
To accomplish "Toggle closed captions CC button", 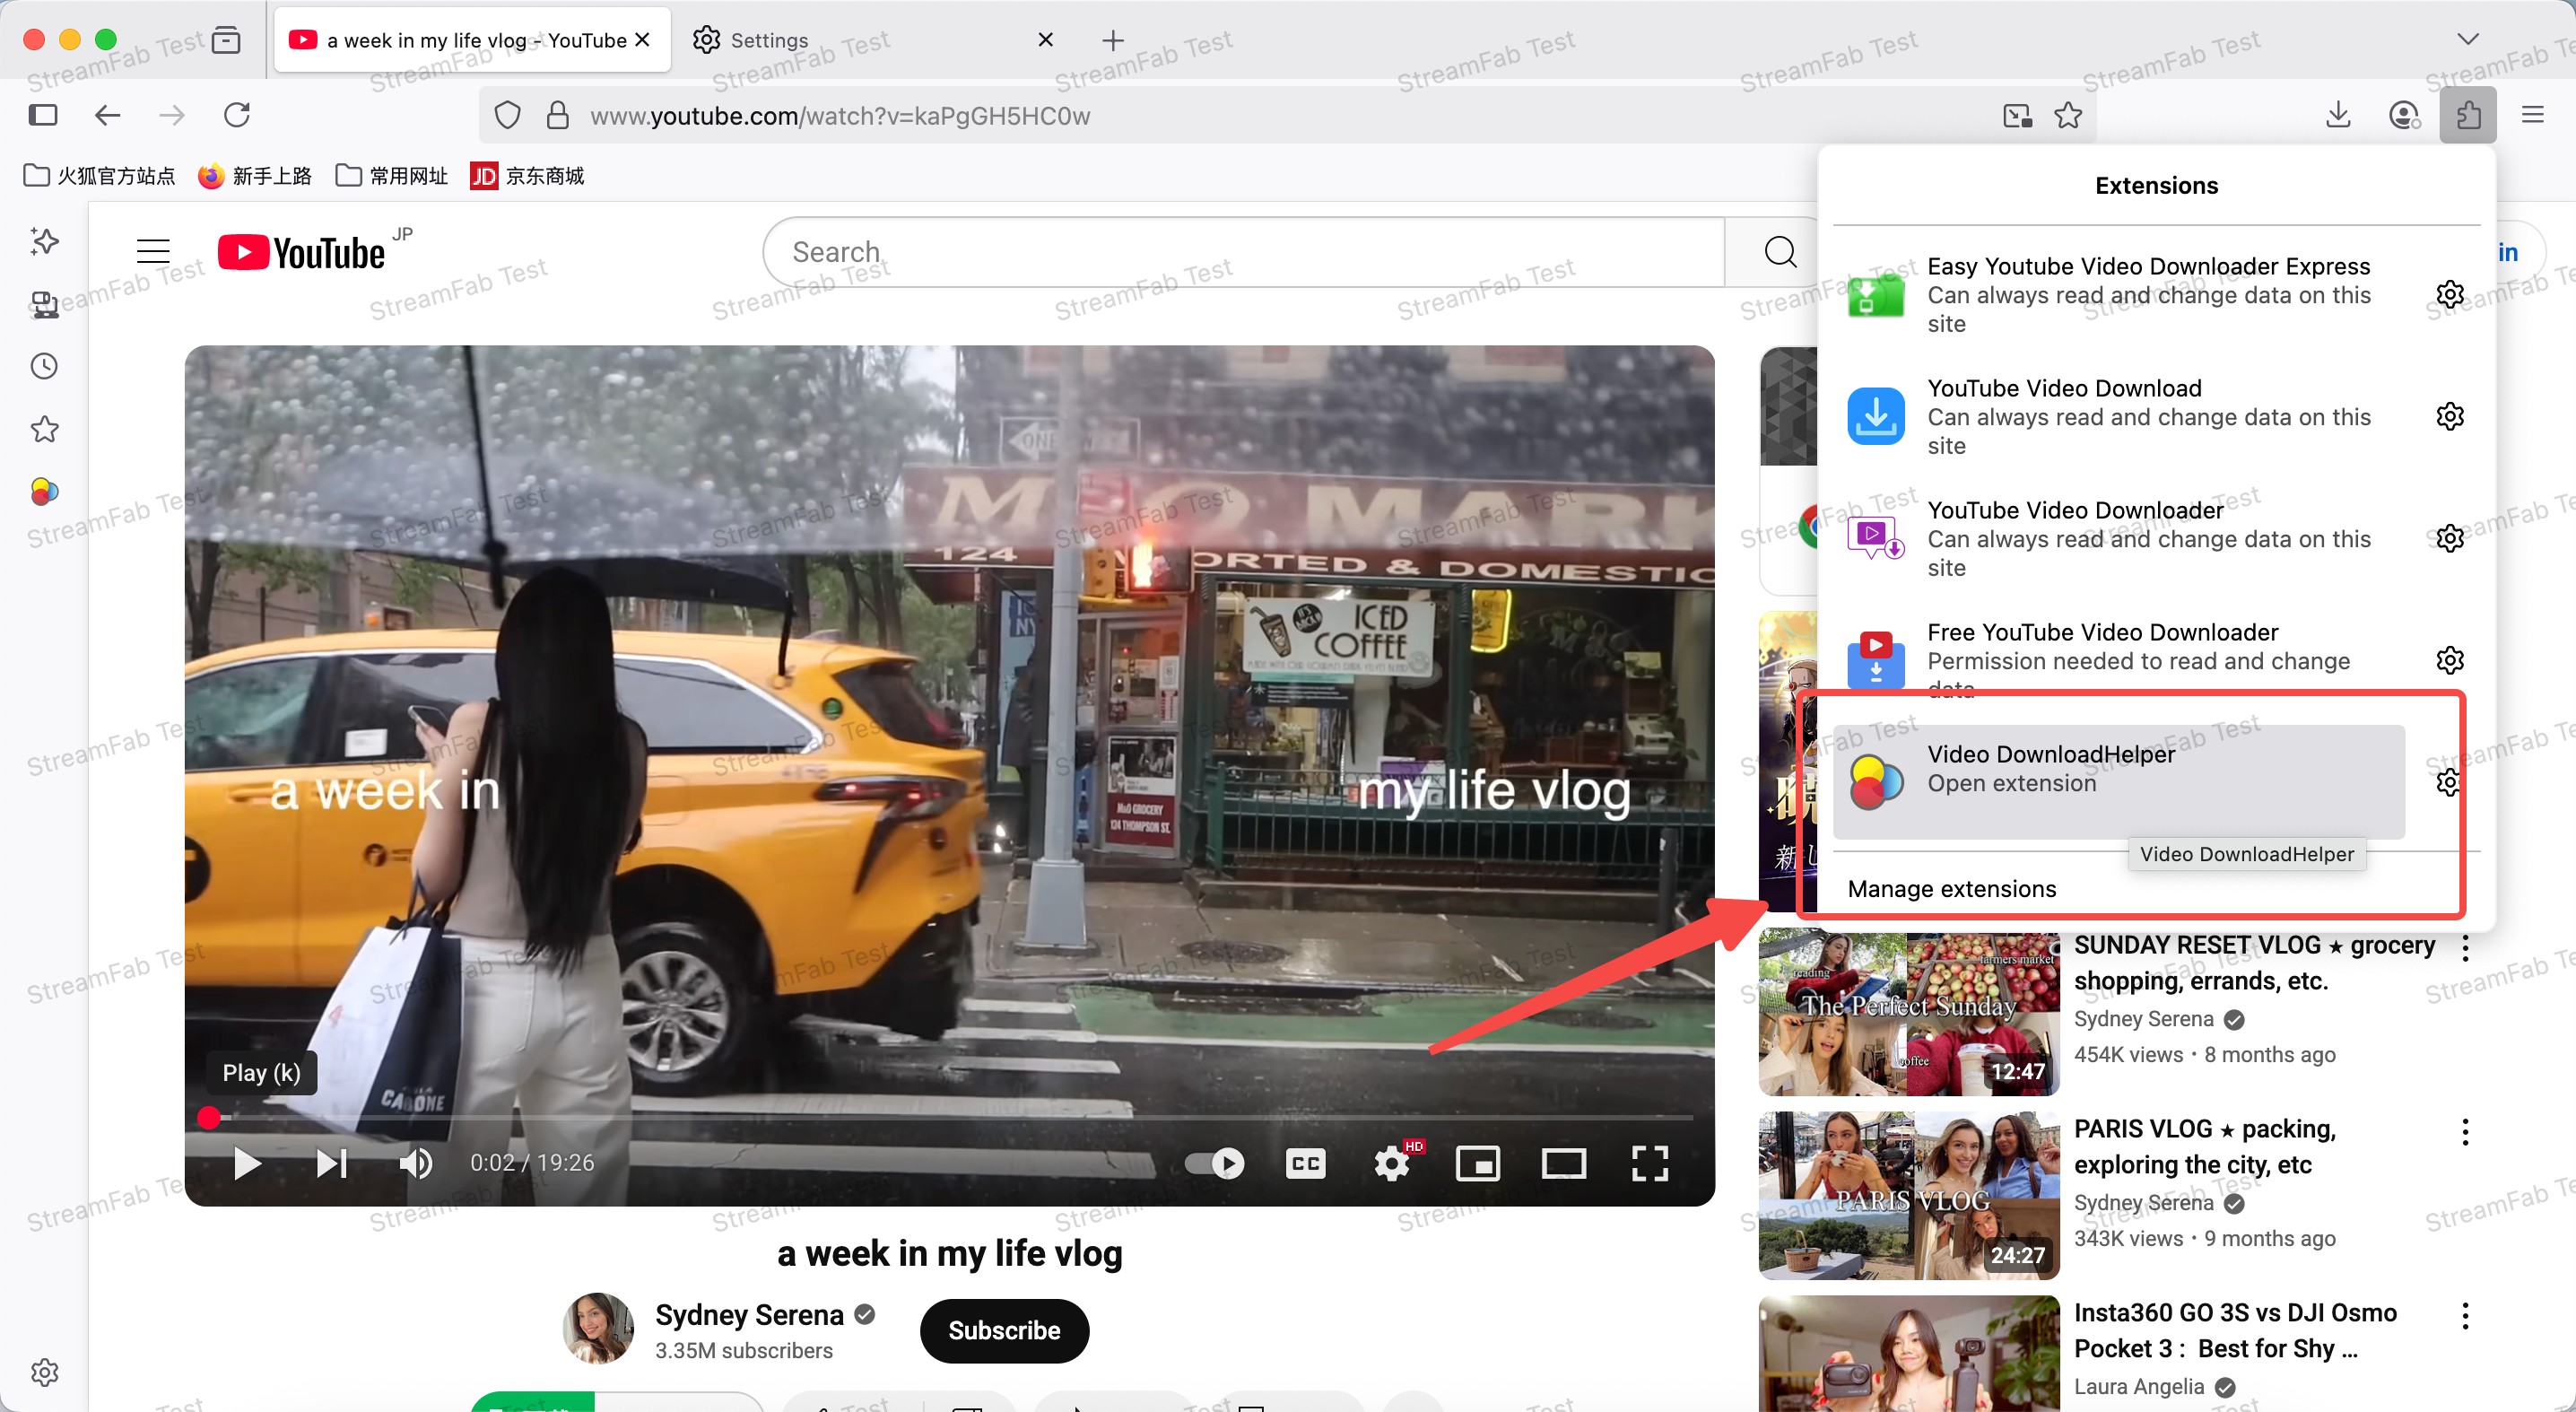I will point(1305,1163).
